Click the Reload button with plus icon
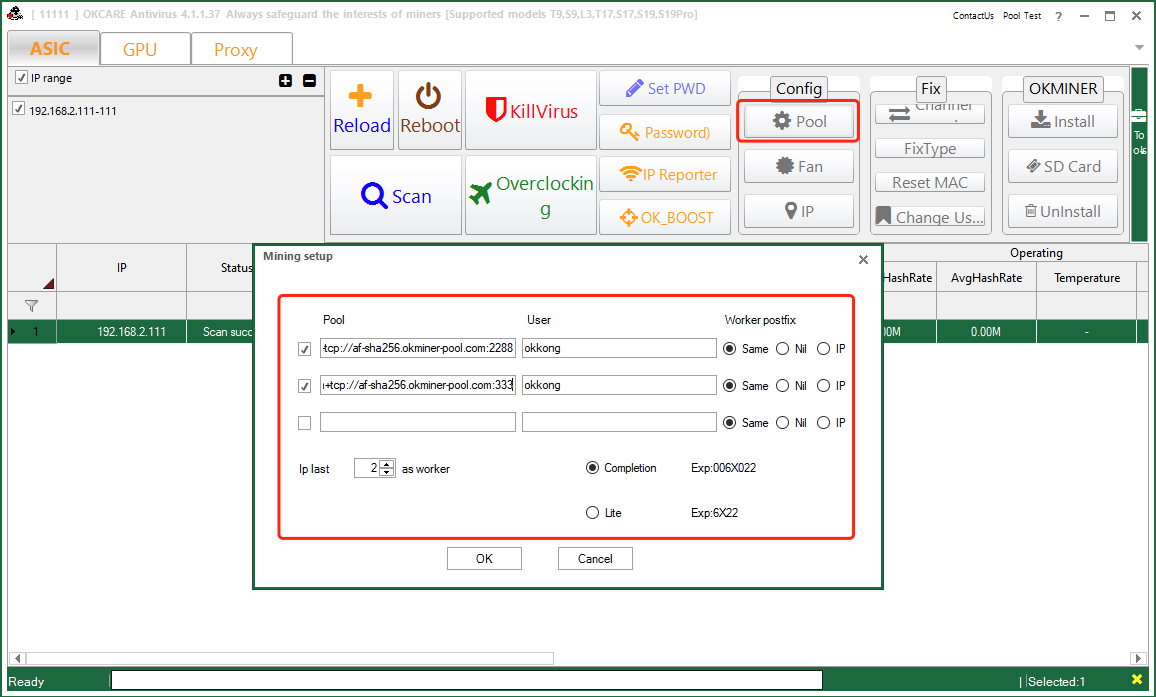 click(x=362, y=110)
